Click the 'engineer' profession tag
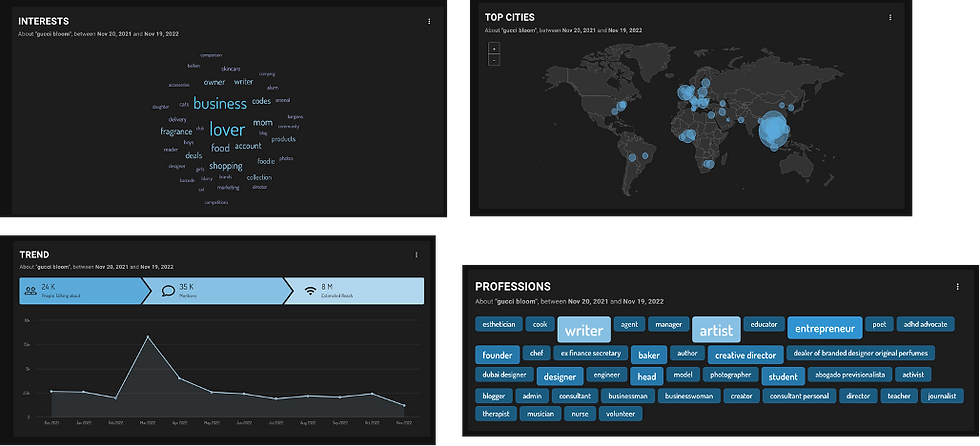The image size is (980, 446). [x=606, y=374]
